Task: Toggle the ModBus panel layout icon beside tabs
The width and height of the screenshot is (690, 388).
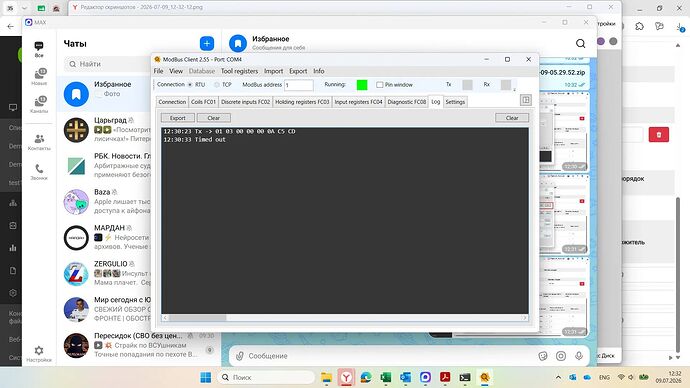Action: [526, 100]
